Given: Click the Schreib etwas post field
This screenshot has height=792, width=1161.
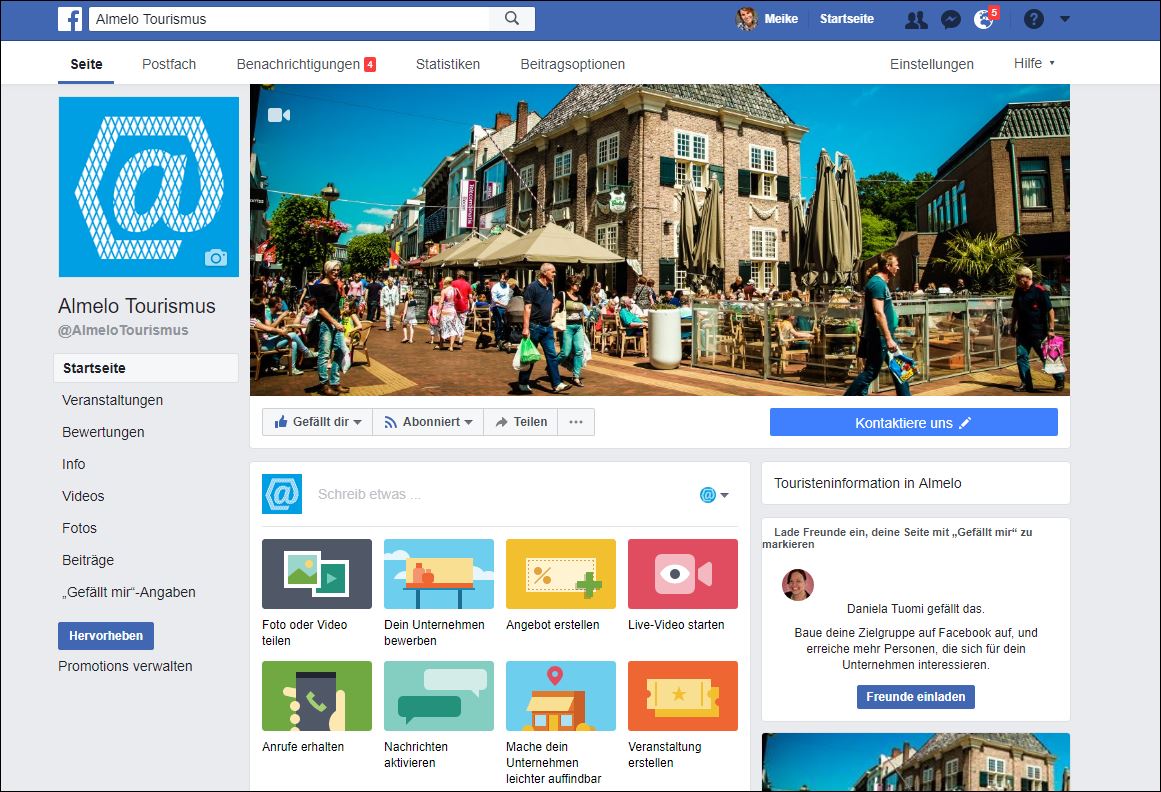Looking at the screenshot, I should tap(501, 494).
